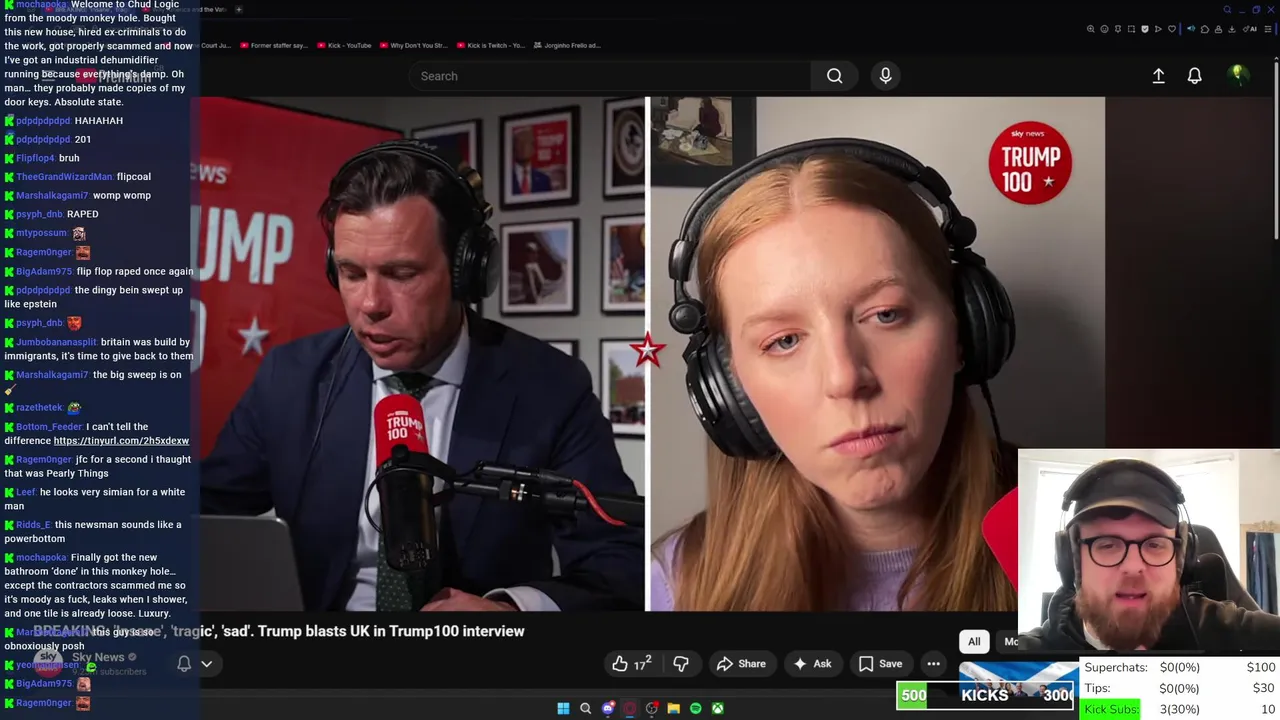The width and height of the screenshot is (1280, 720).
Task: Open the ad blocker shield icon
Action: click(1145, 29)
